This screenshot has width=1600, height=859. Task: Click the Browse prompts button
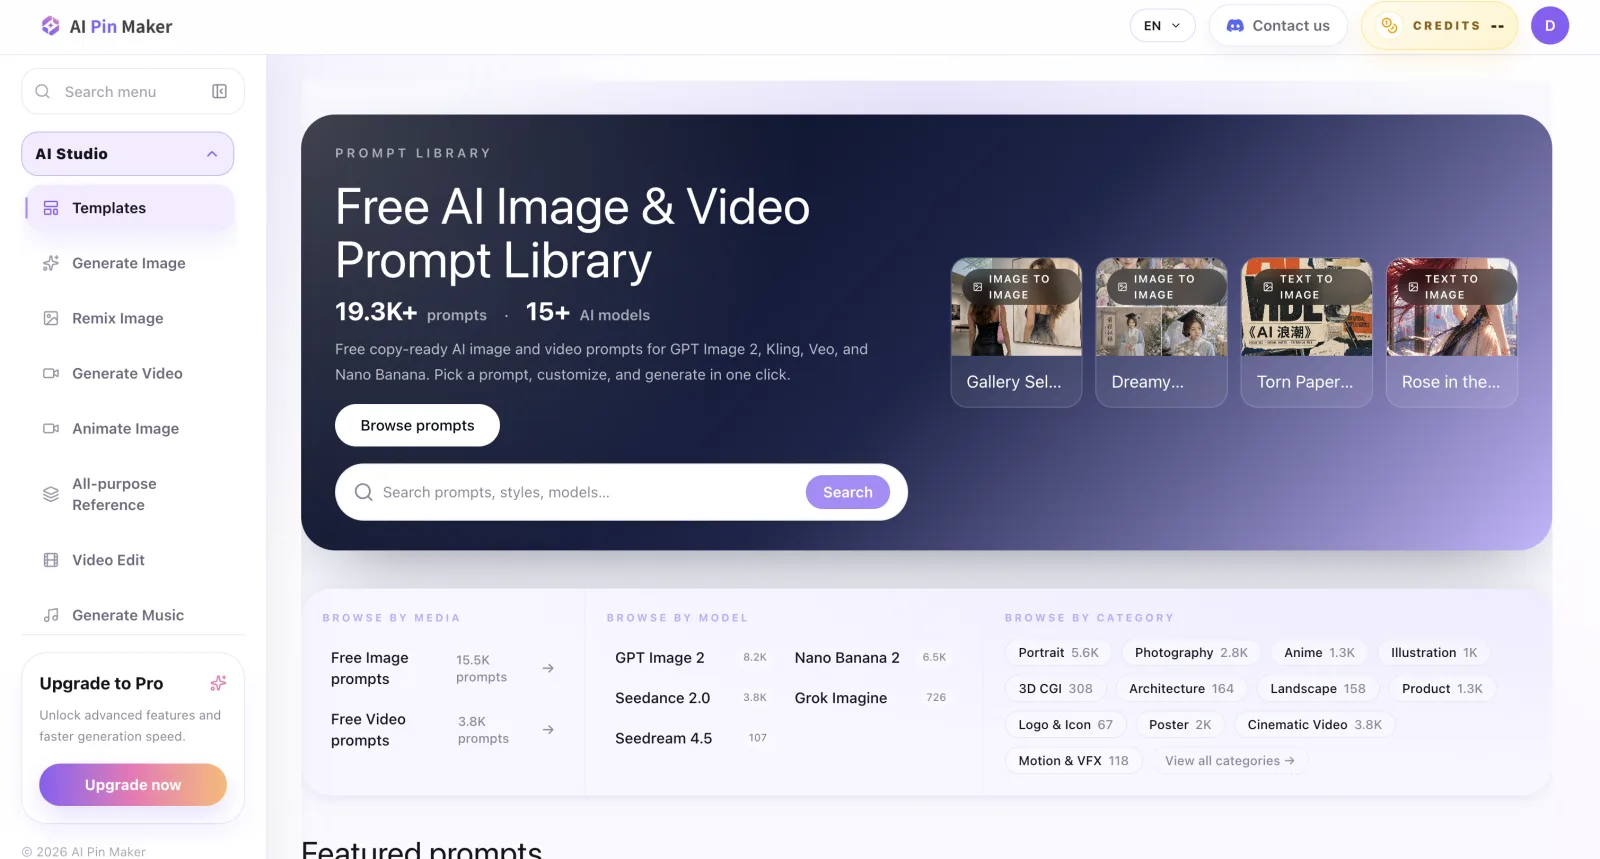[417, 425]
